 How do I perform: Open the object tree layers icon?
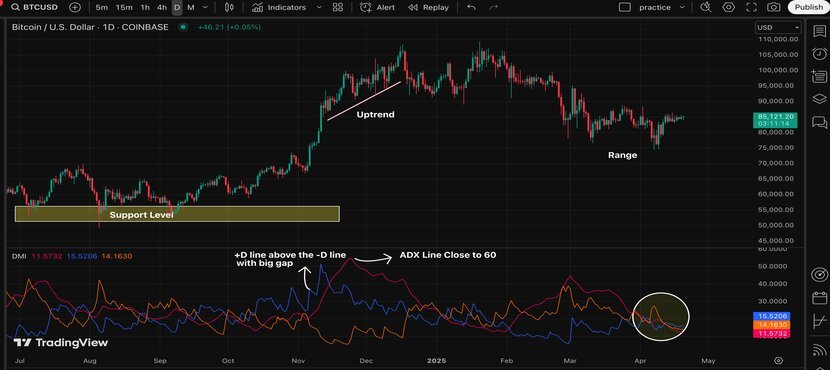point(819,99)
